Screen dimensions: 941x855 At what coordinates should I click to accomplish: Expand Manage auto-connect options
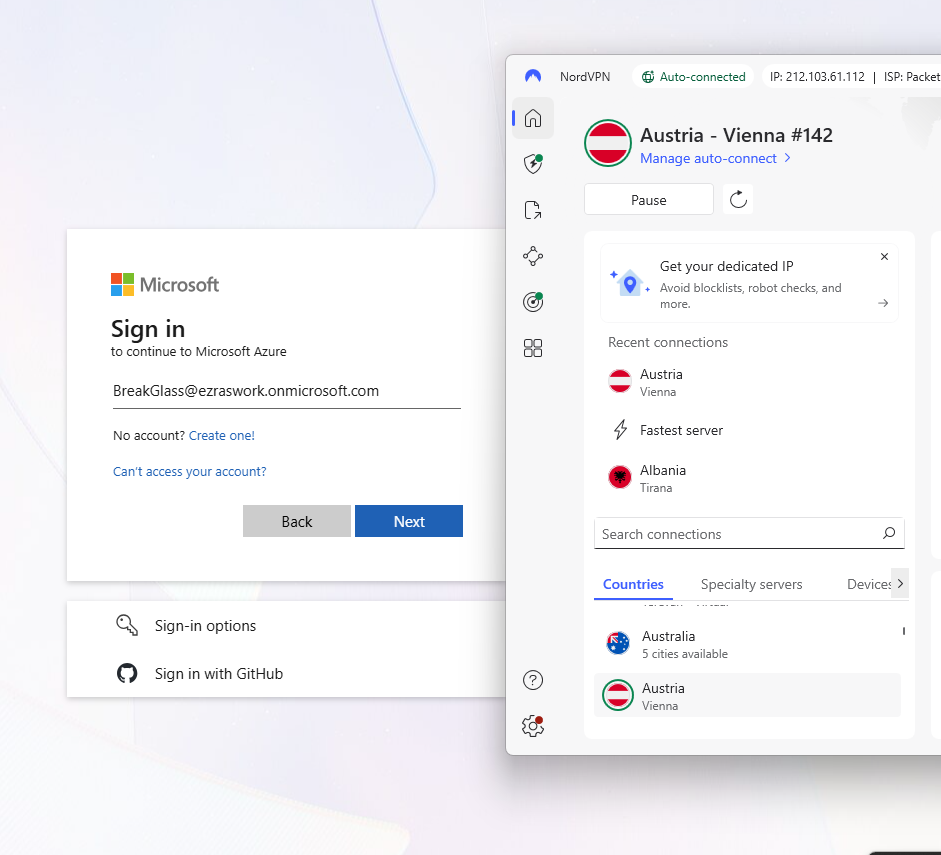click(716, 158)
